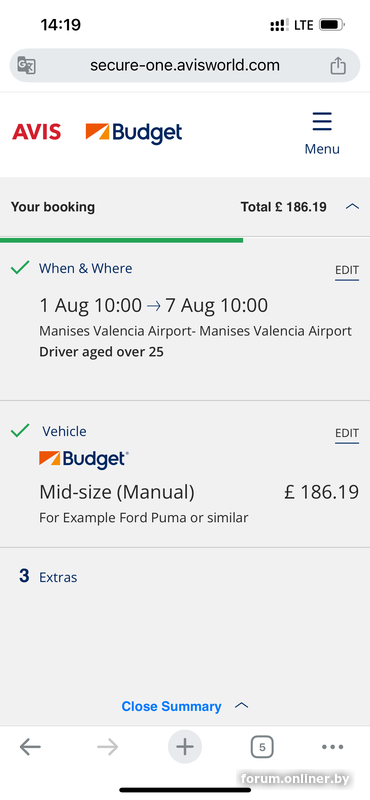Click the AVIS logo
The image size is (370, 800).
click(37, 132)
